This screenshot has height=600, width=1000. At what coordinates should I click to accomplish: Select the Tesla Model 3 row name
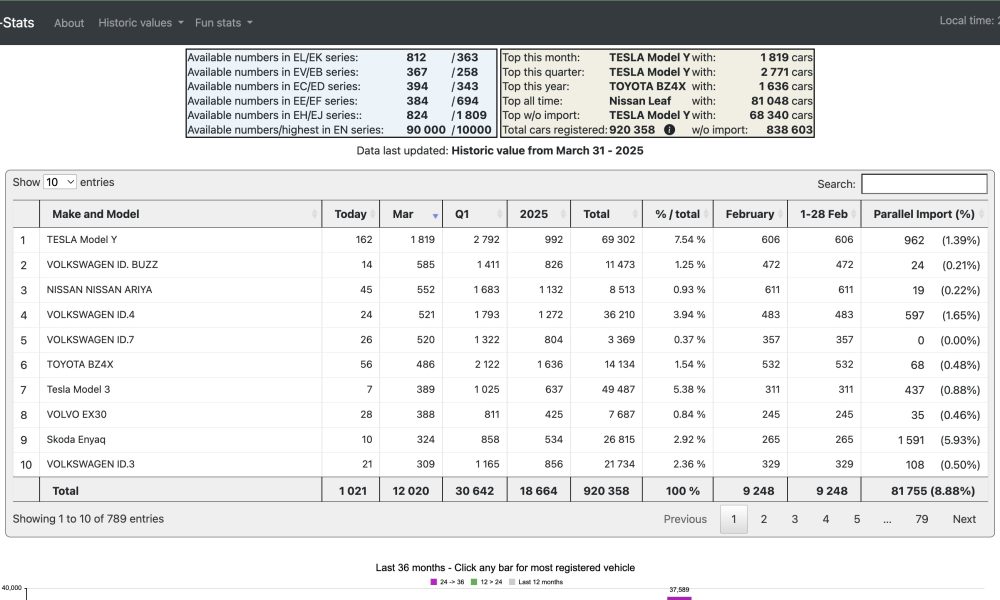point(78,389)
